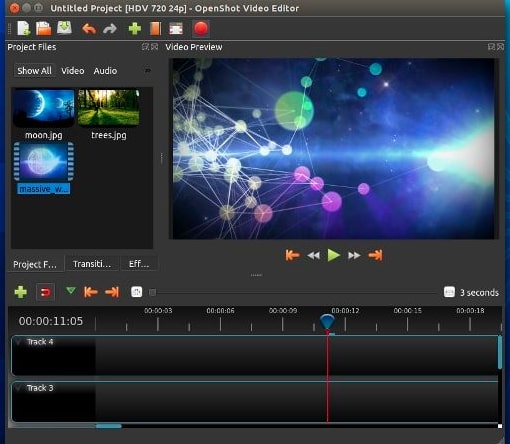This screenshot has height=444, width=510.
Task: Show All project files filter
Action: coord(34,71)
